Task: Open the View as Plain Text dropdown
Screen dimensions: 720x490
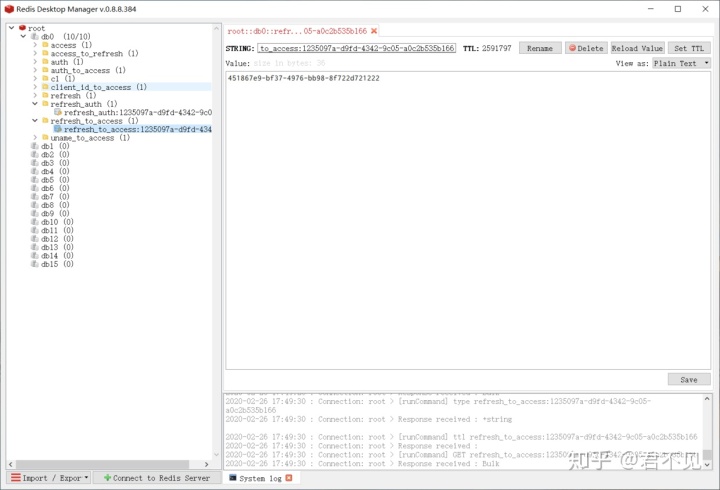Action: pyautogui.click(x=681, y=63)
